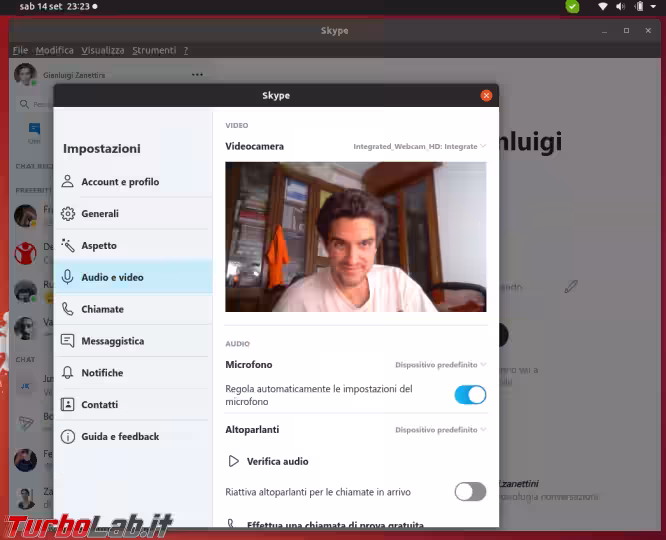Viewport: 666px width, 540px height.
Task: Click the gear icon beside Generali
Action: point(68,214)
